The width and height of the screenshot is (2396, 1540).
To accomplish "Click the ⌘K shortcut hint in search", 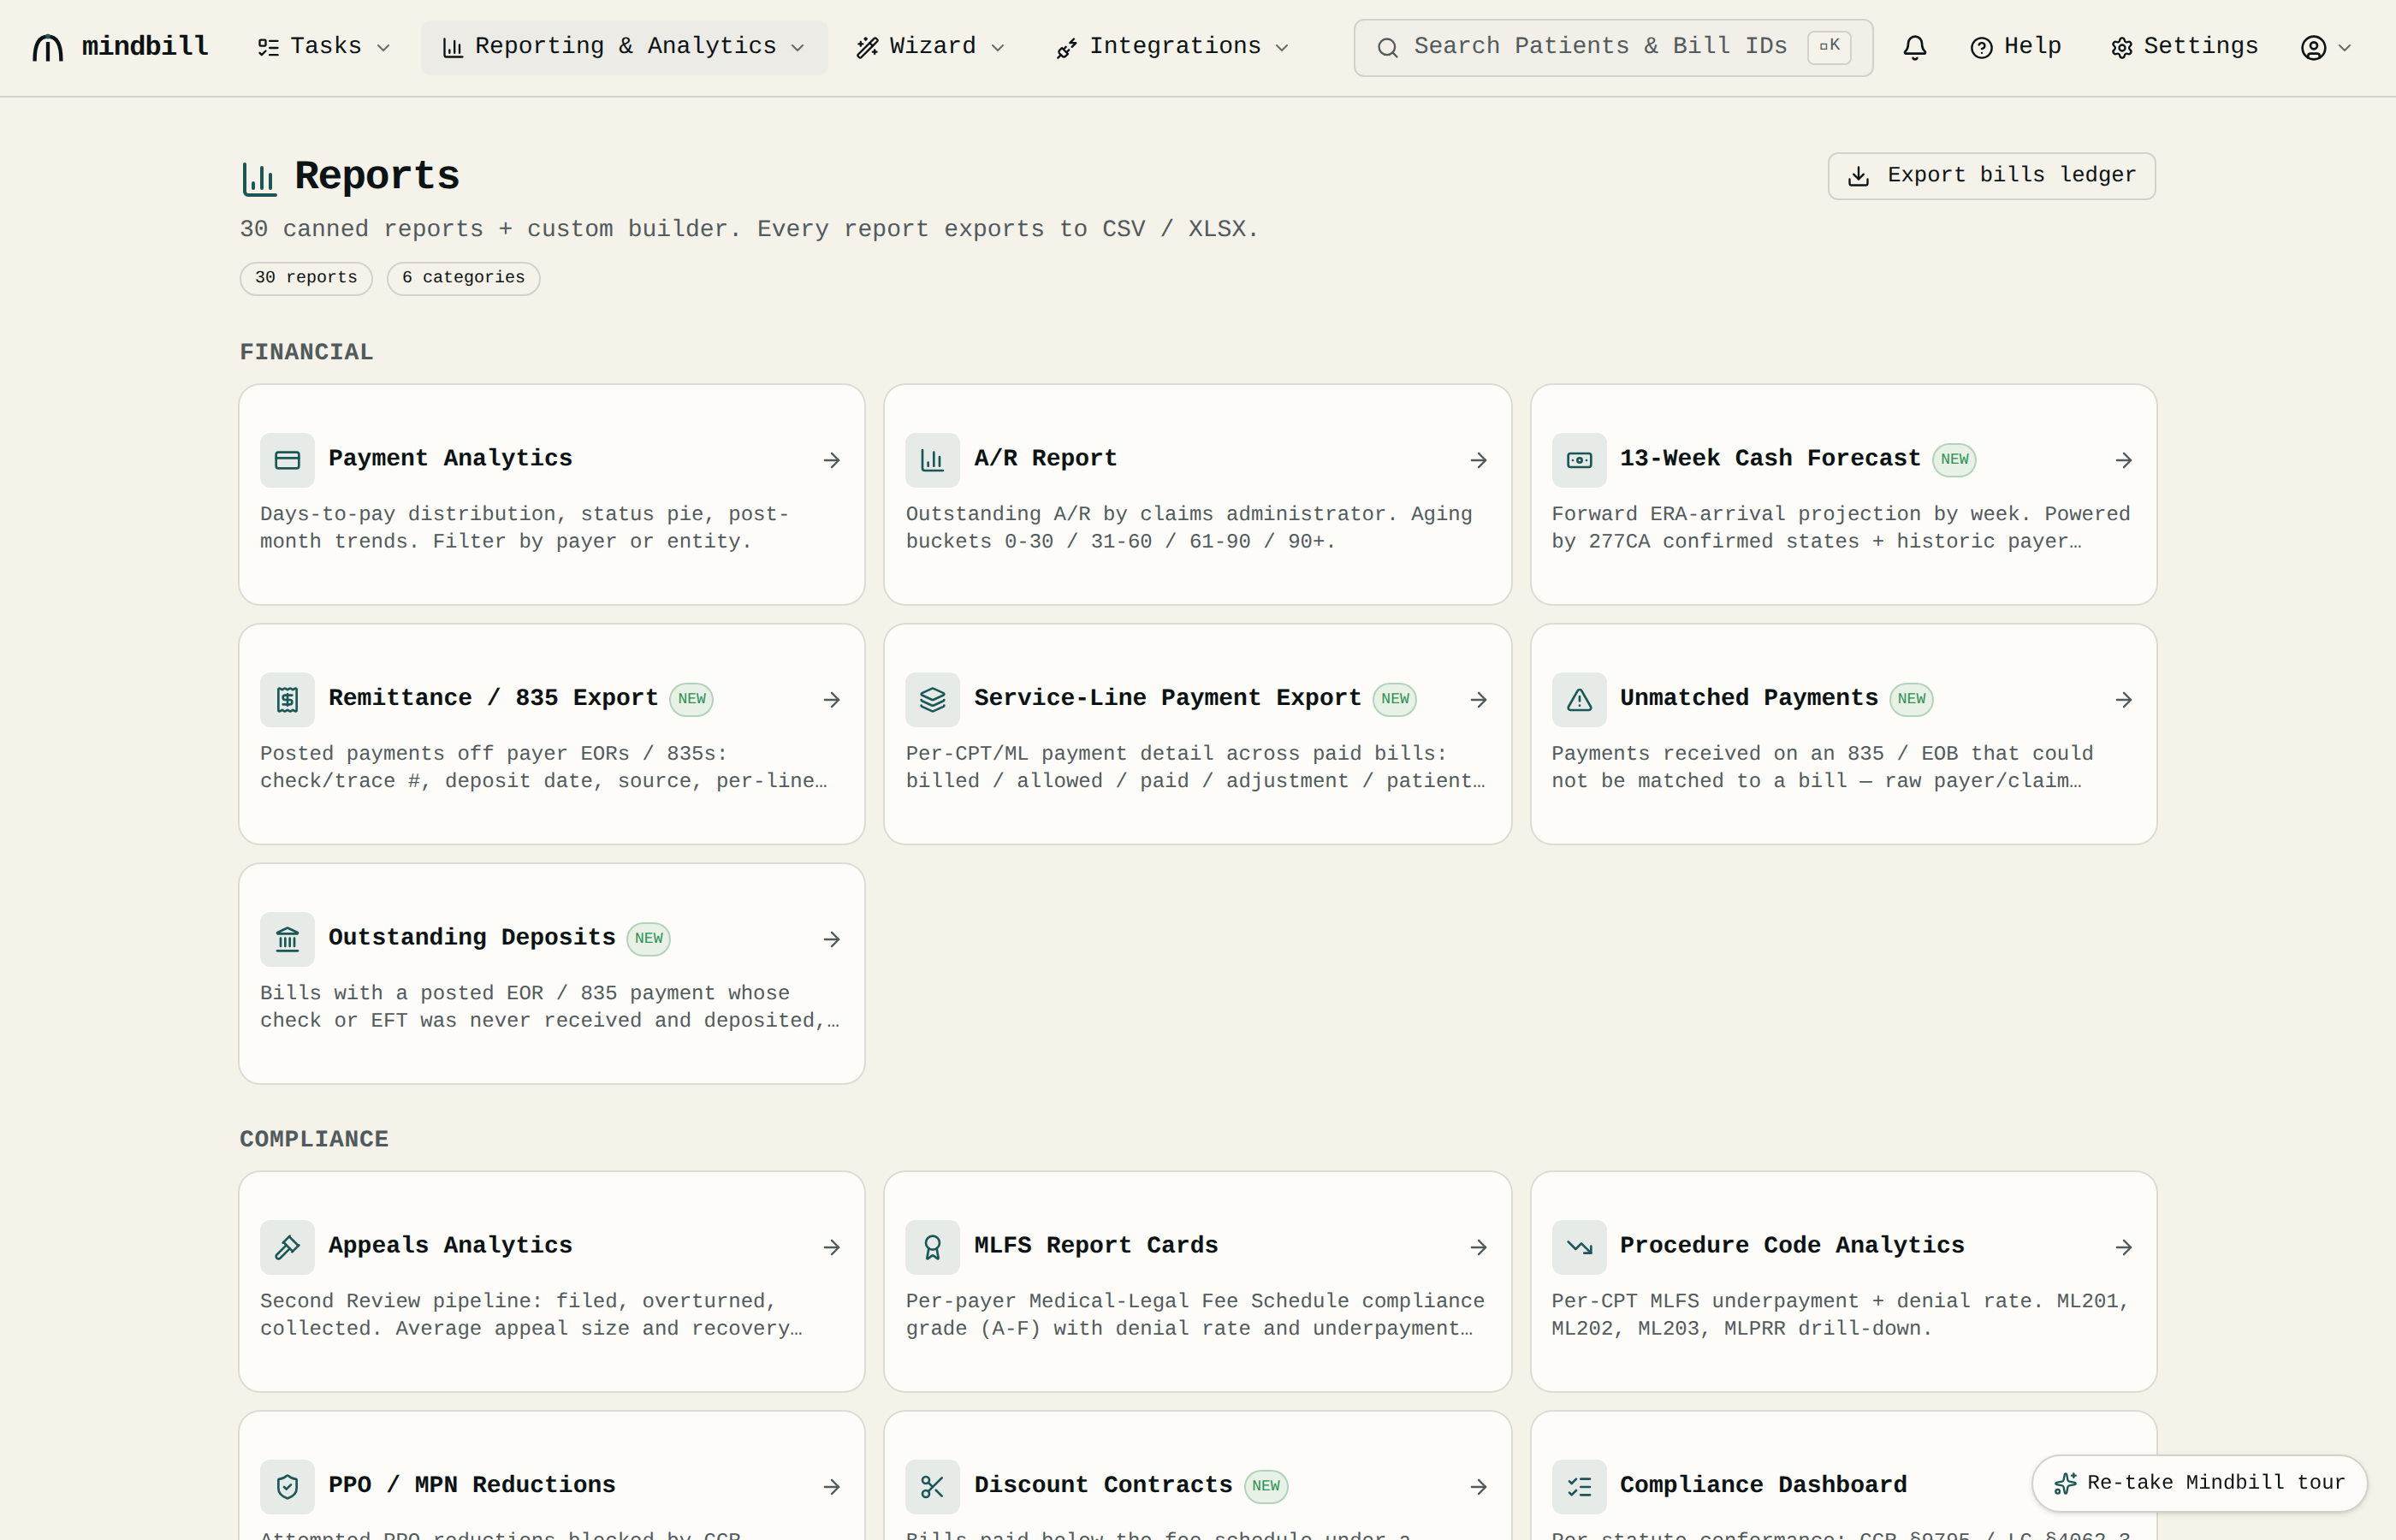I will coord(1829,47).
